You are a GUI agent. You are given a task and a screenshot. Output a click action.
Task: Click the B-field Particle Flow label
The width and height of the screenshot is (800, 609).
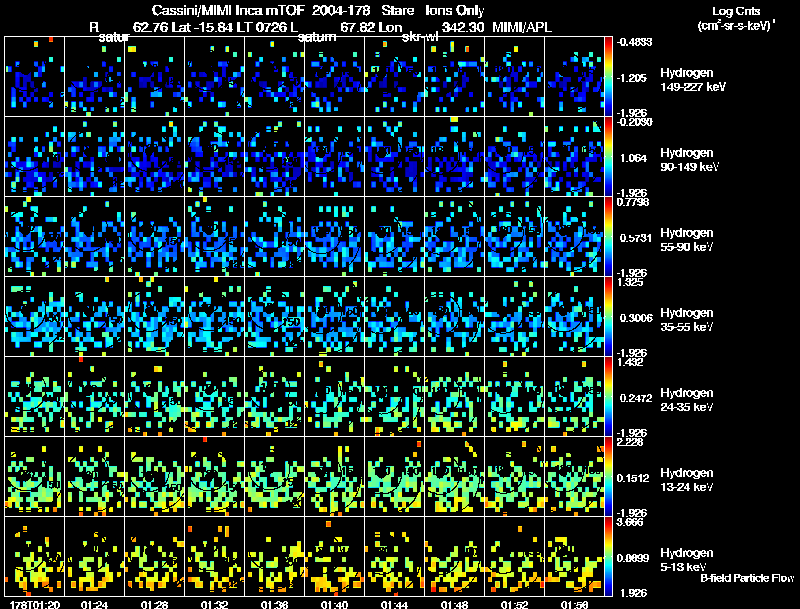click(x=747, y=578)
